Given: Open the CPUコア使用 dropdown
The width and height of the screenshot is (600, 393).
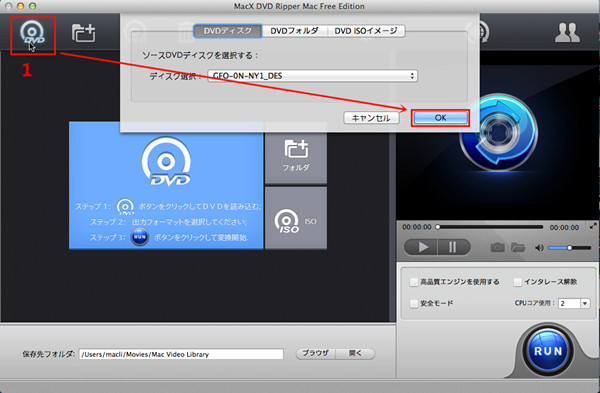Looking at the screenshot, I should pos(574,303).
